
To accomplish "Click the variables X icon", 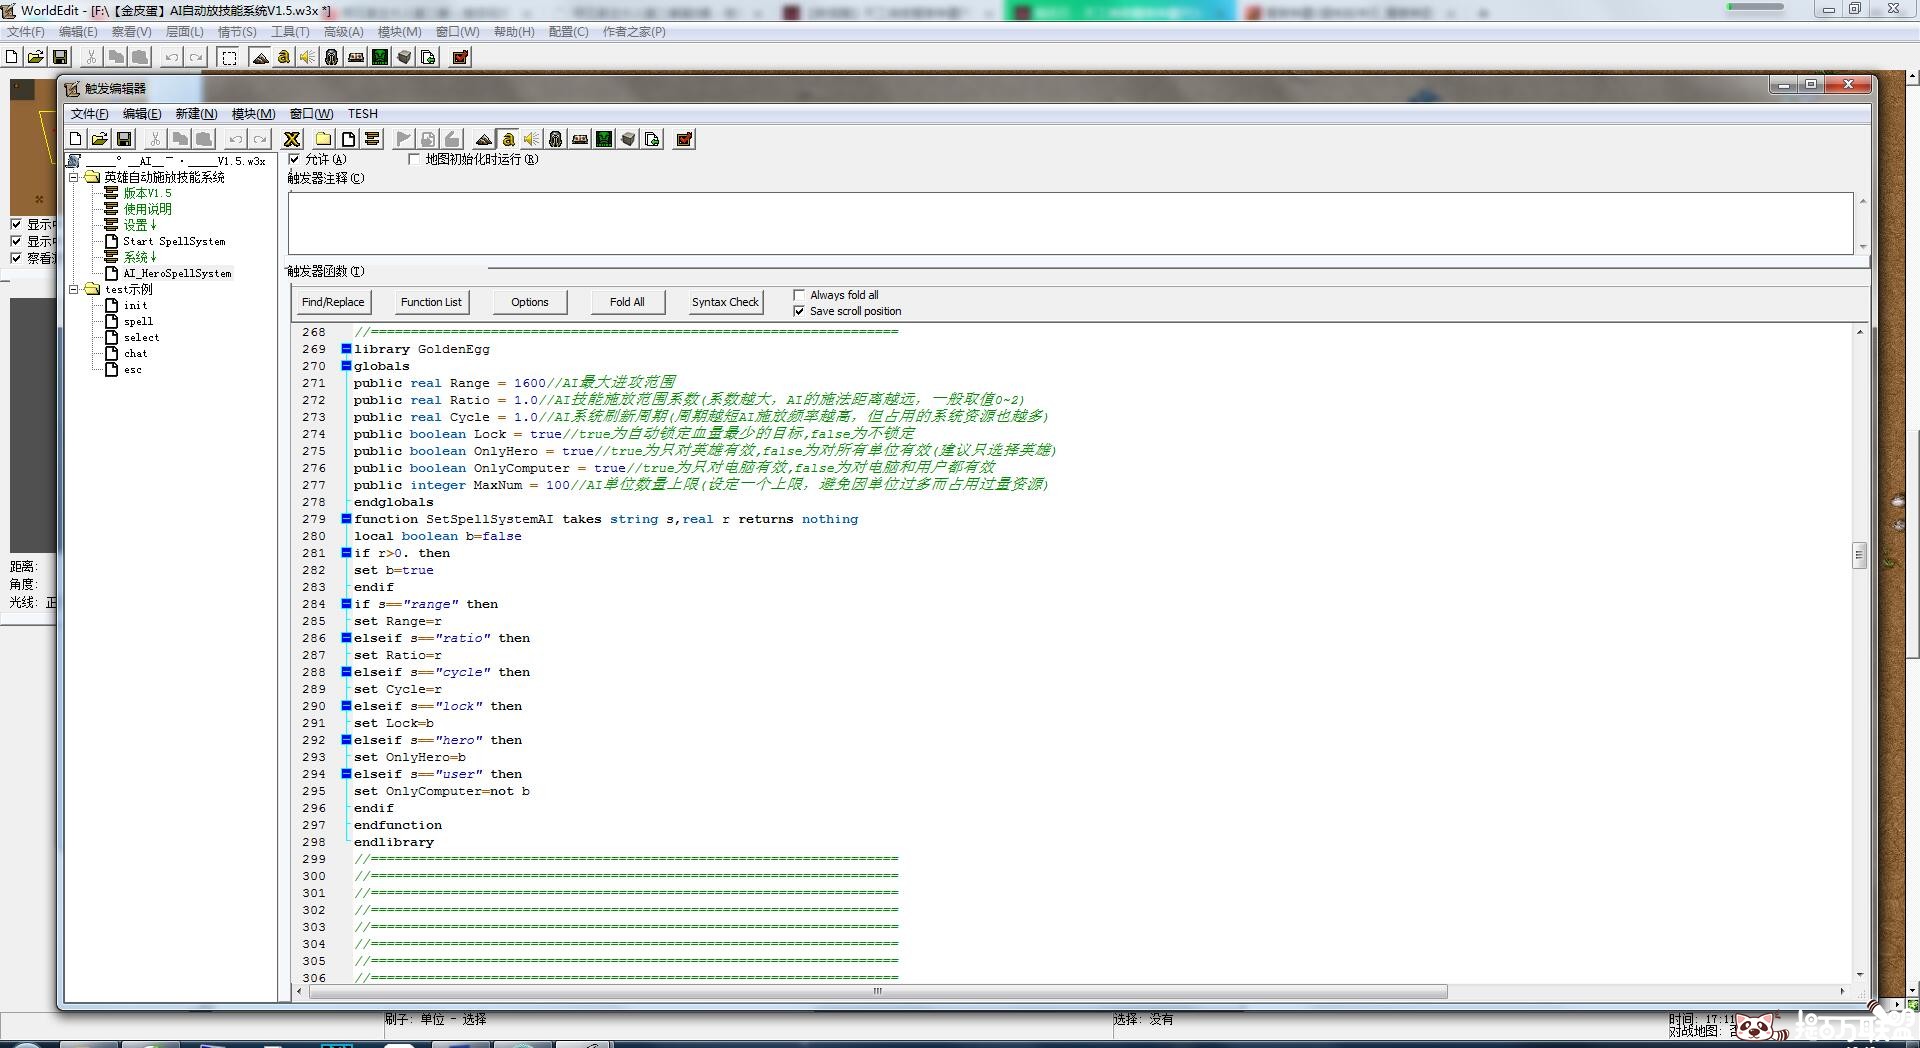I will [x=292, y=139].
